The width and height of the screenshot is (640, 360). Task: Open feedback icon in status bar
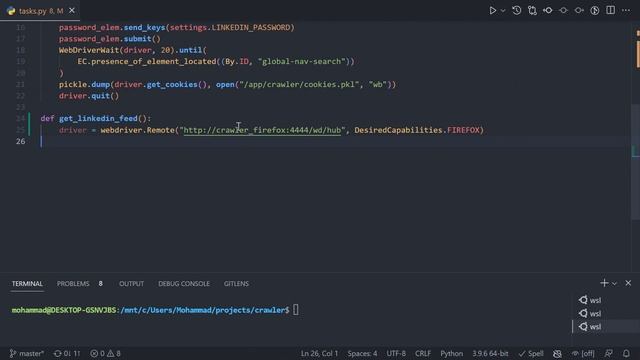coord(609,353)
